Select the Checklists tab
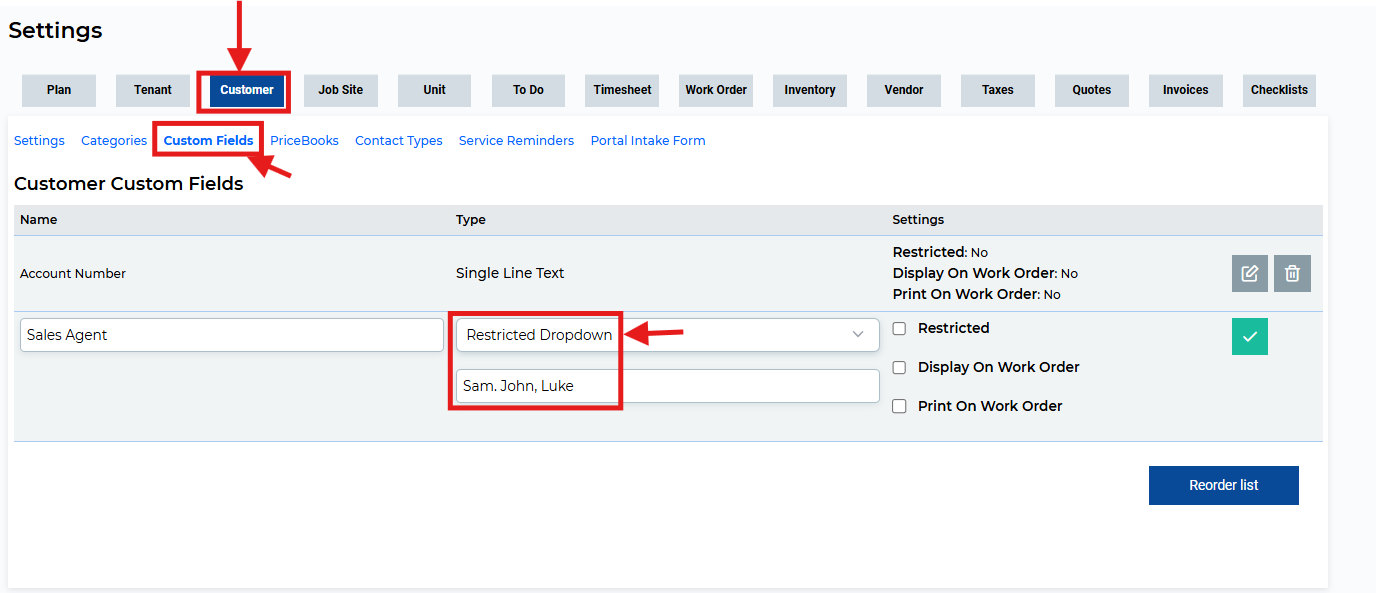1376x593 pixels. pyautogui.click(x=1280, y=90)
